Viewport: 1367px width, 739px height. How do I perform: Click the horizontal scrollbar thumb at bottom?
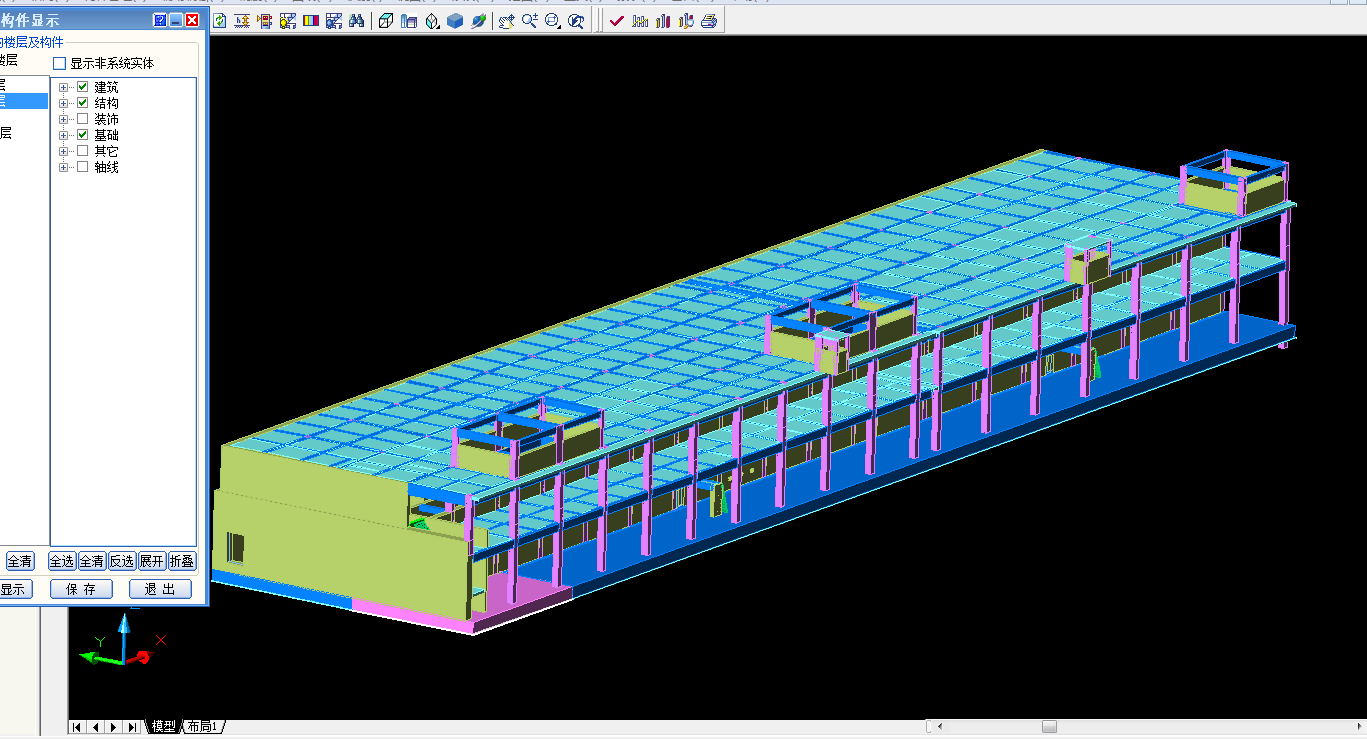click(1049, 727)
